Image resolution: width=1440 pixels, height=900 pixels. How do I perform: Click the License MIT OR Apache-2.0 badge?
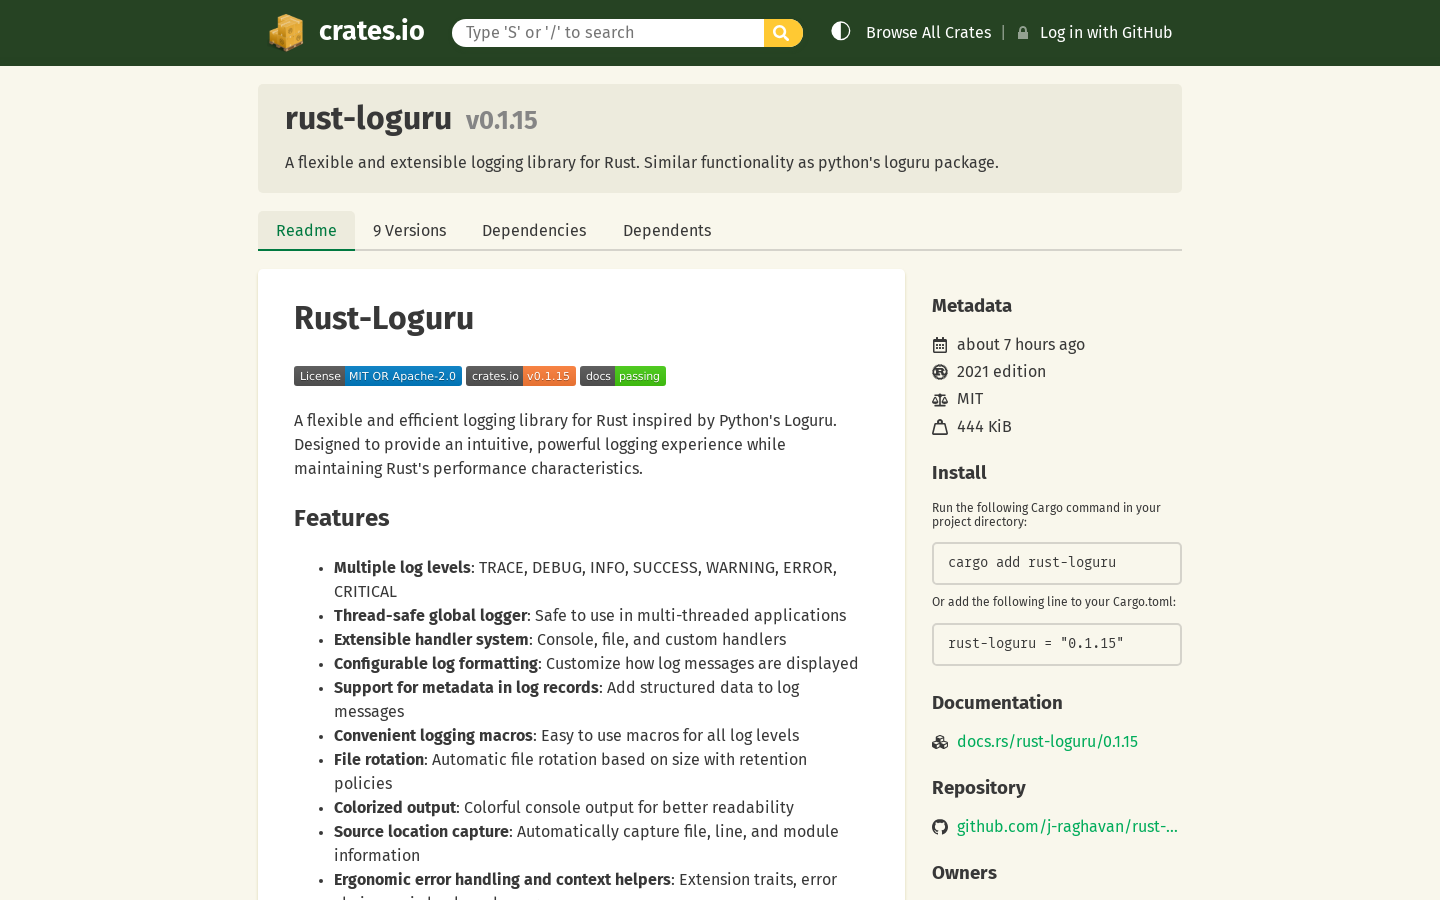point(378,376)
